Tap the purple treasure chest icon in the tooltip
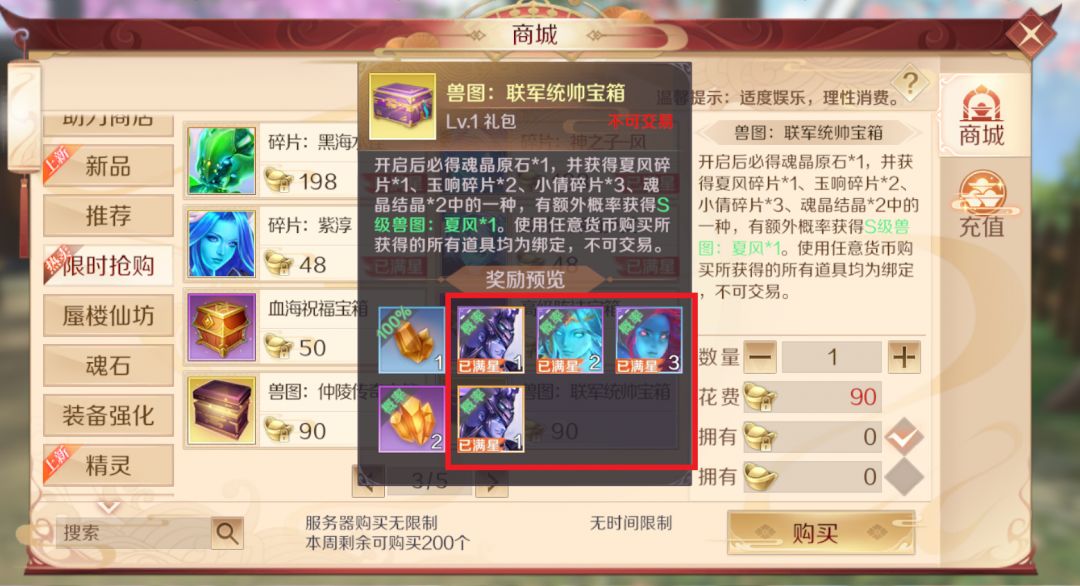The height and width of the screenshot is (586, 1080). click(x=402, y=106)
